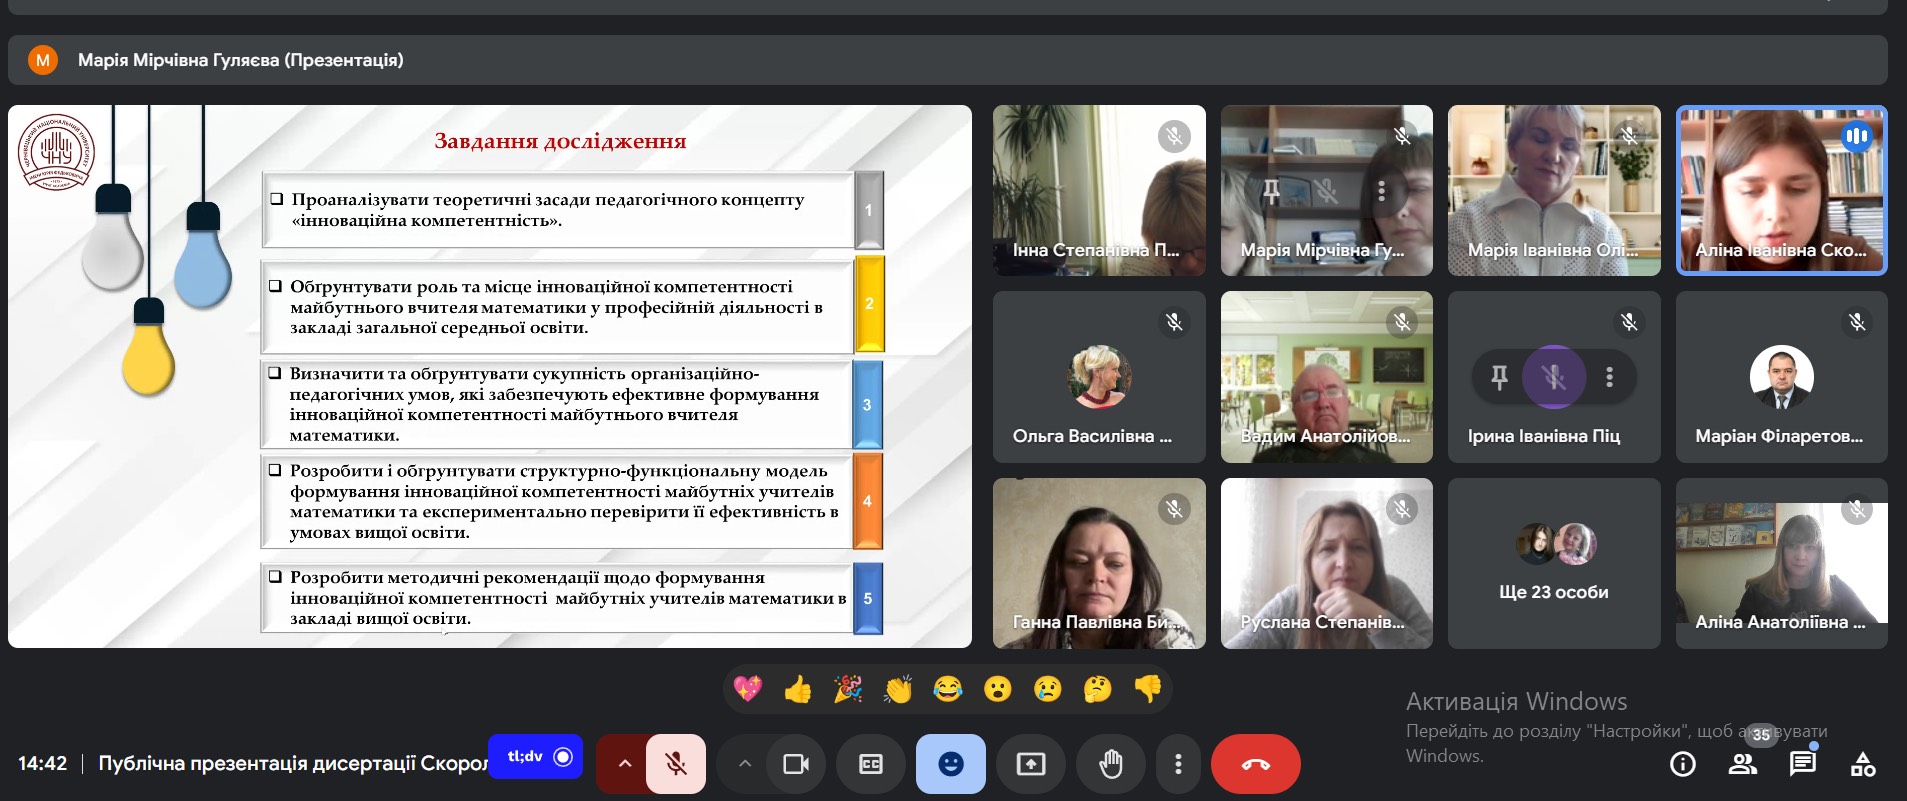Turn on the camera

796,764
